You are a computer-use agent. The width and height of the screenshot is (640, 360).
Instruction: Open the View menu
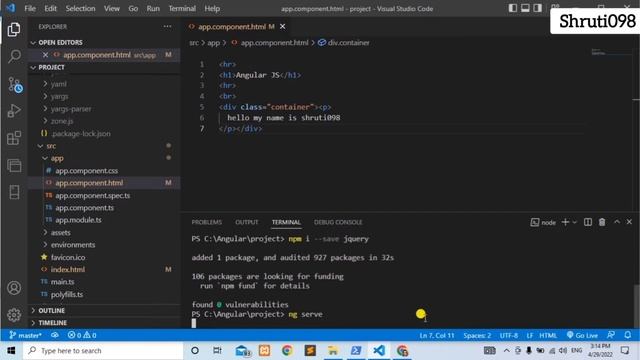coord(111,8)
